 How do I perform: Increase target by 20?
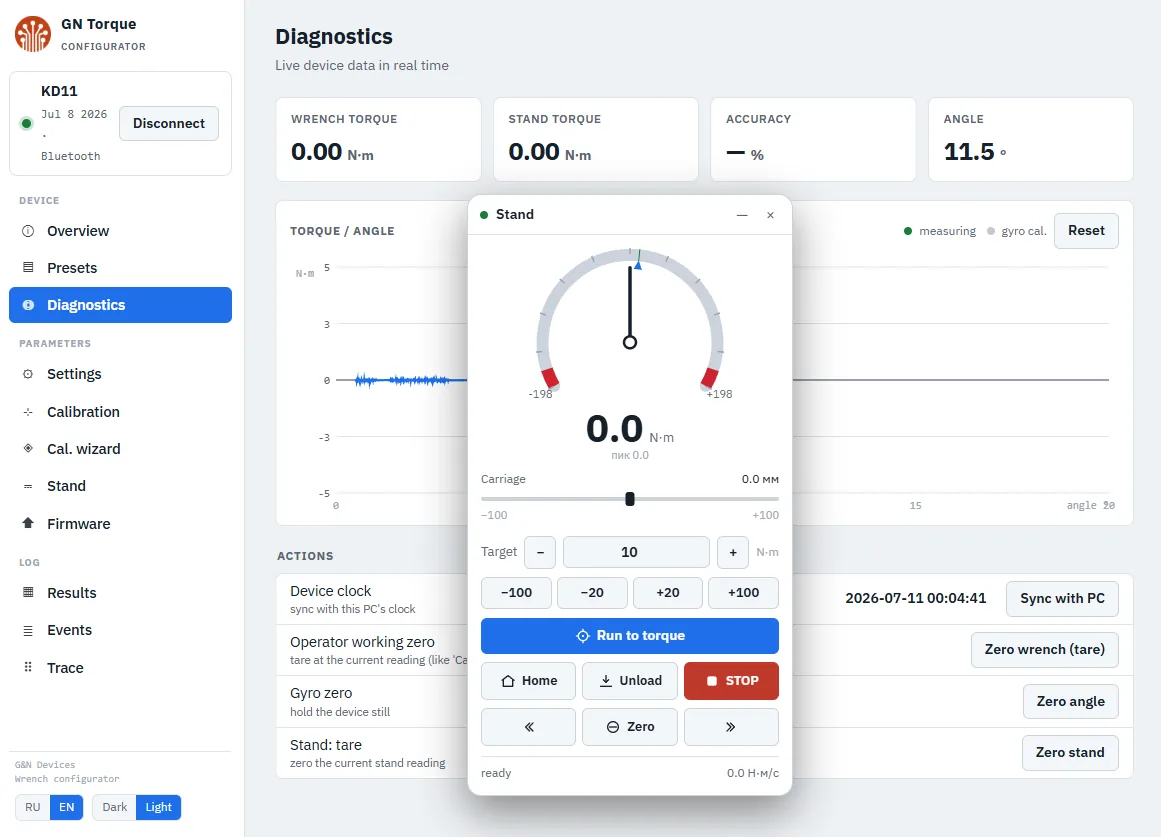tap(668, 593)
